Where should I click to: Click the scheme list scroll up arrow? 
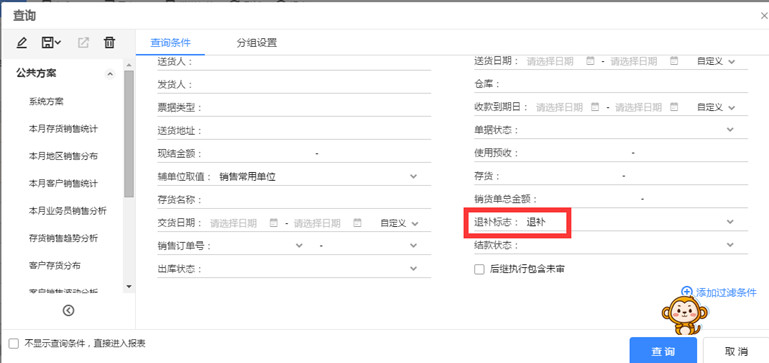pos(128,65)
